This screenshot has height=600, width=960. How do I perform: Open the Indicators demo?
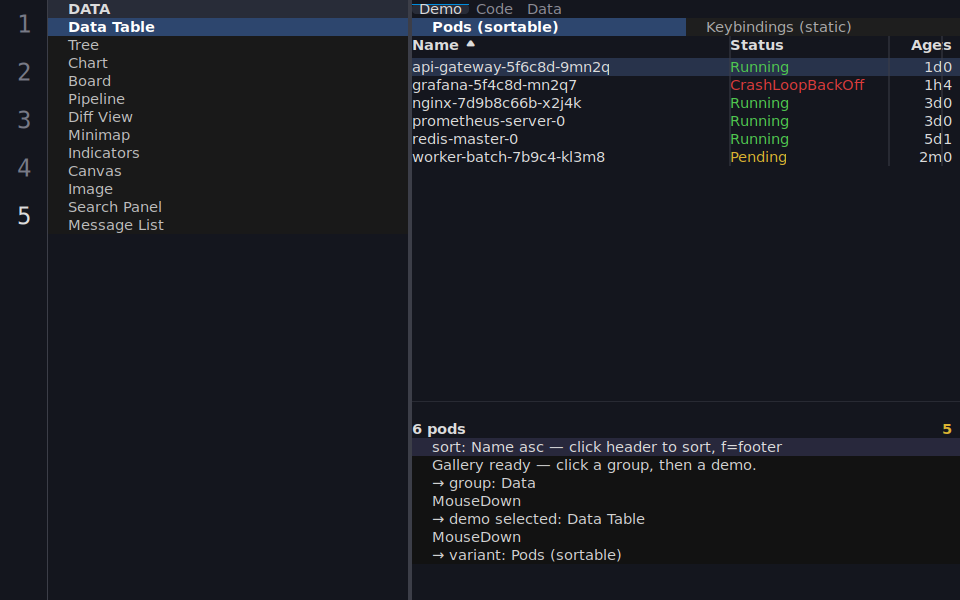tap(228, 153)
